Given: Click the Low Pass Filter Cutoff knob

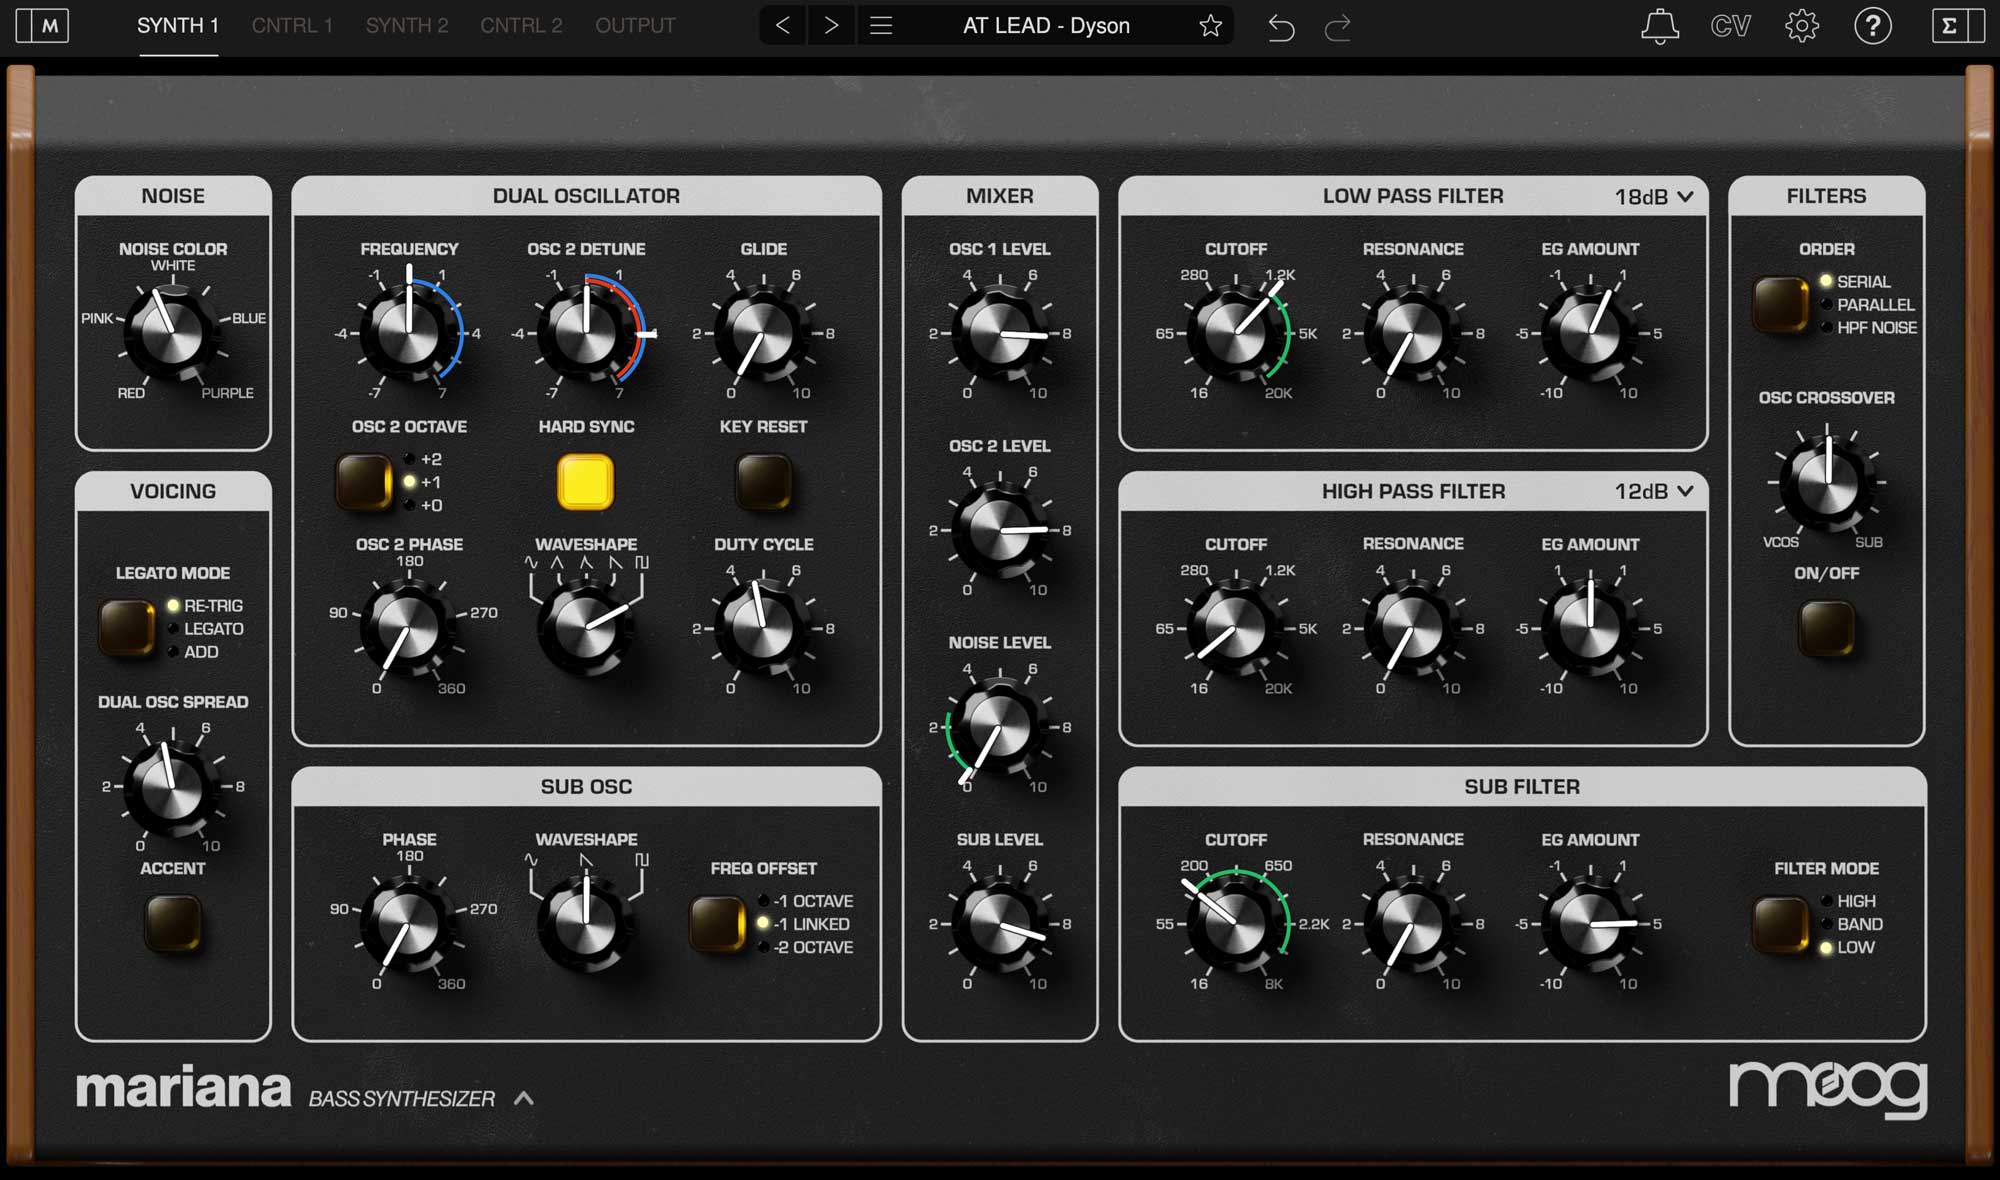Looking at the screenshot, I should pyautogui.click(x=1235, y=333).
